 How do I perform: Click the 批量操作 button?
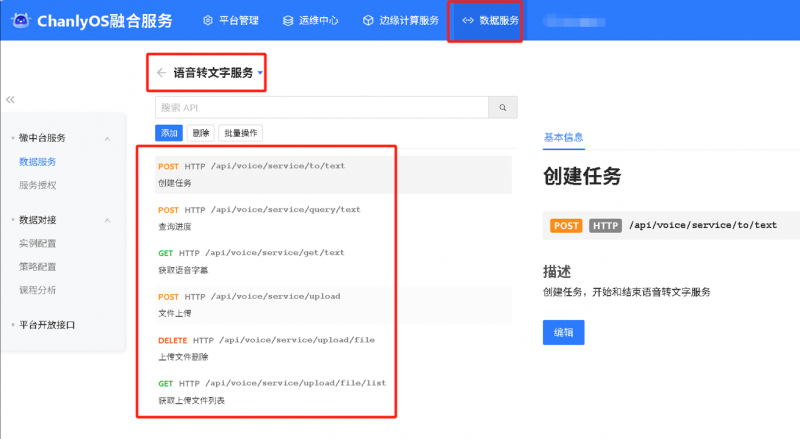click(240, 133)
